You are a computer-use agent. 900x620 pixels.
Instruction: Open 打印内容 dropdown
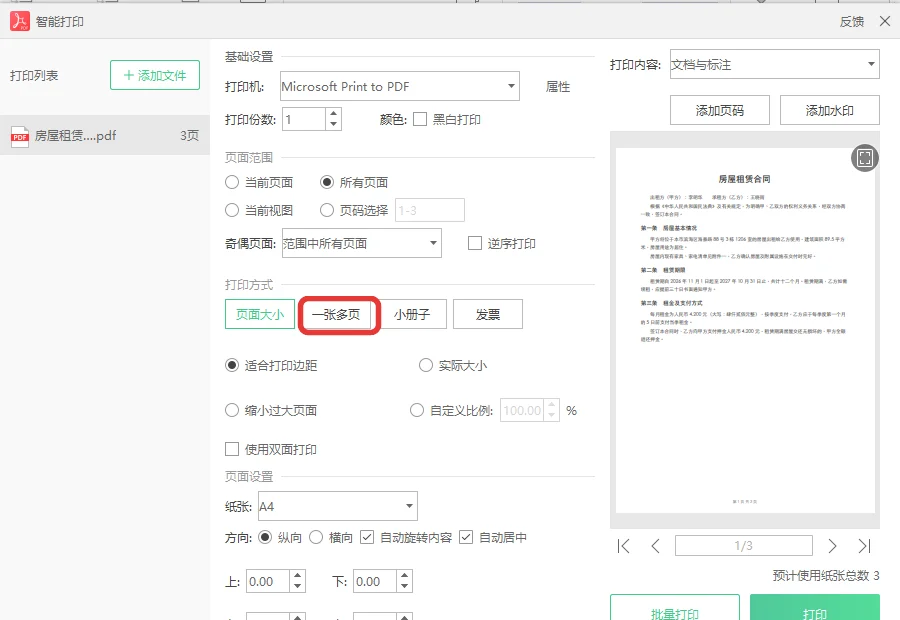[x=775, y=64]
